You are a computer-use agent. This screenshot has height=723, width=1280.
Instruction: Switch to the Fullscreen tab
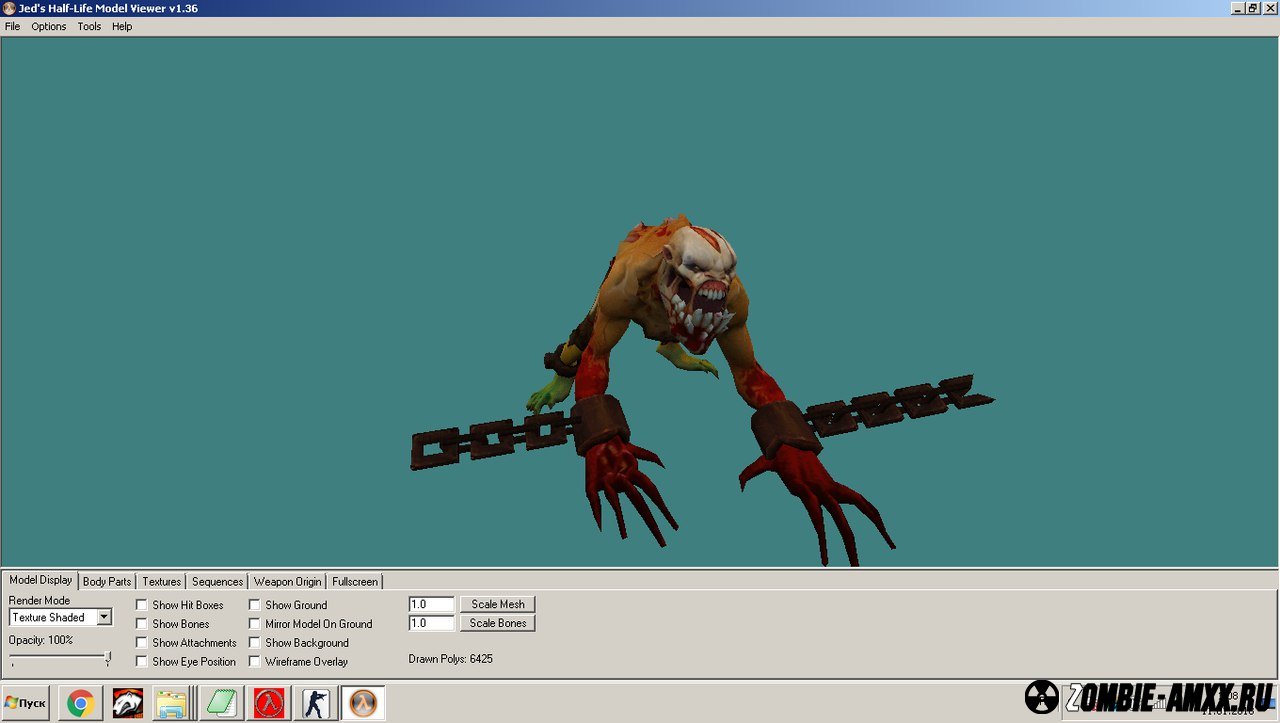(355, 582)
